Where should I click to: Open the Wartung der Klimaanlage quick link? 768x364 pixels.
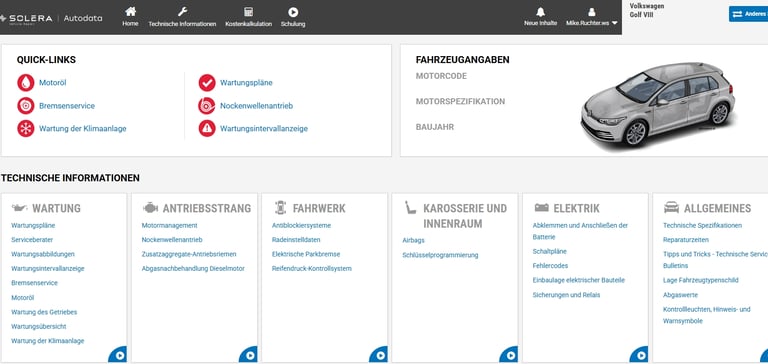pos(83,128)
